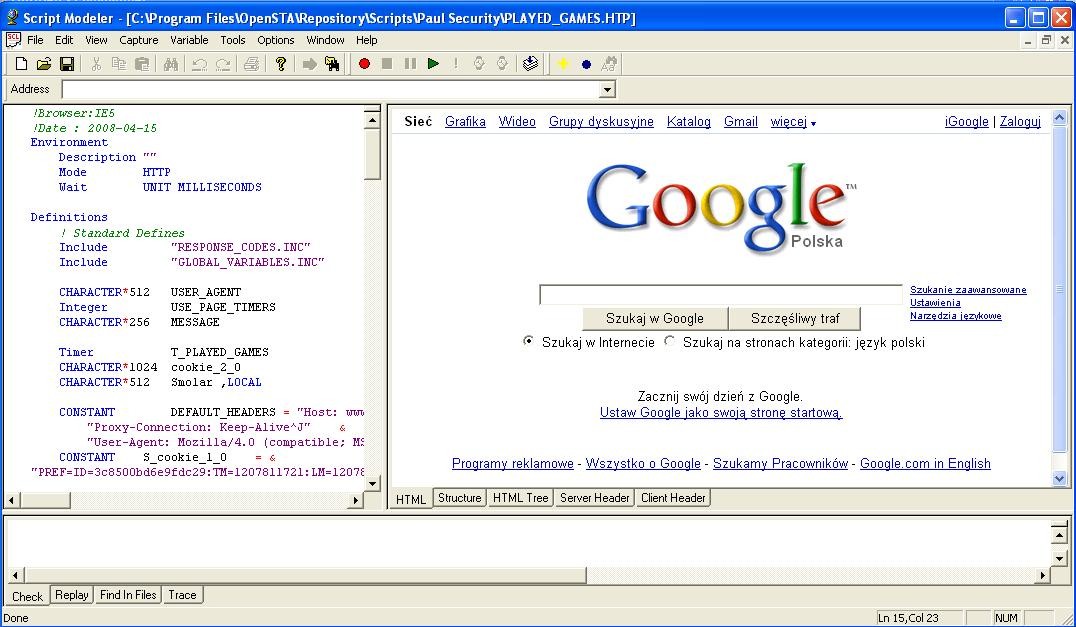Select Szukaj na stronach kategorii radio button
The image size is (1076, 627).
[669, 341]
